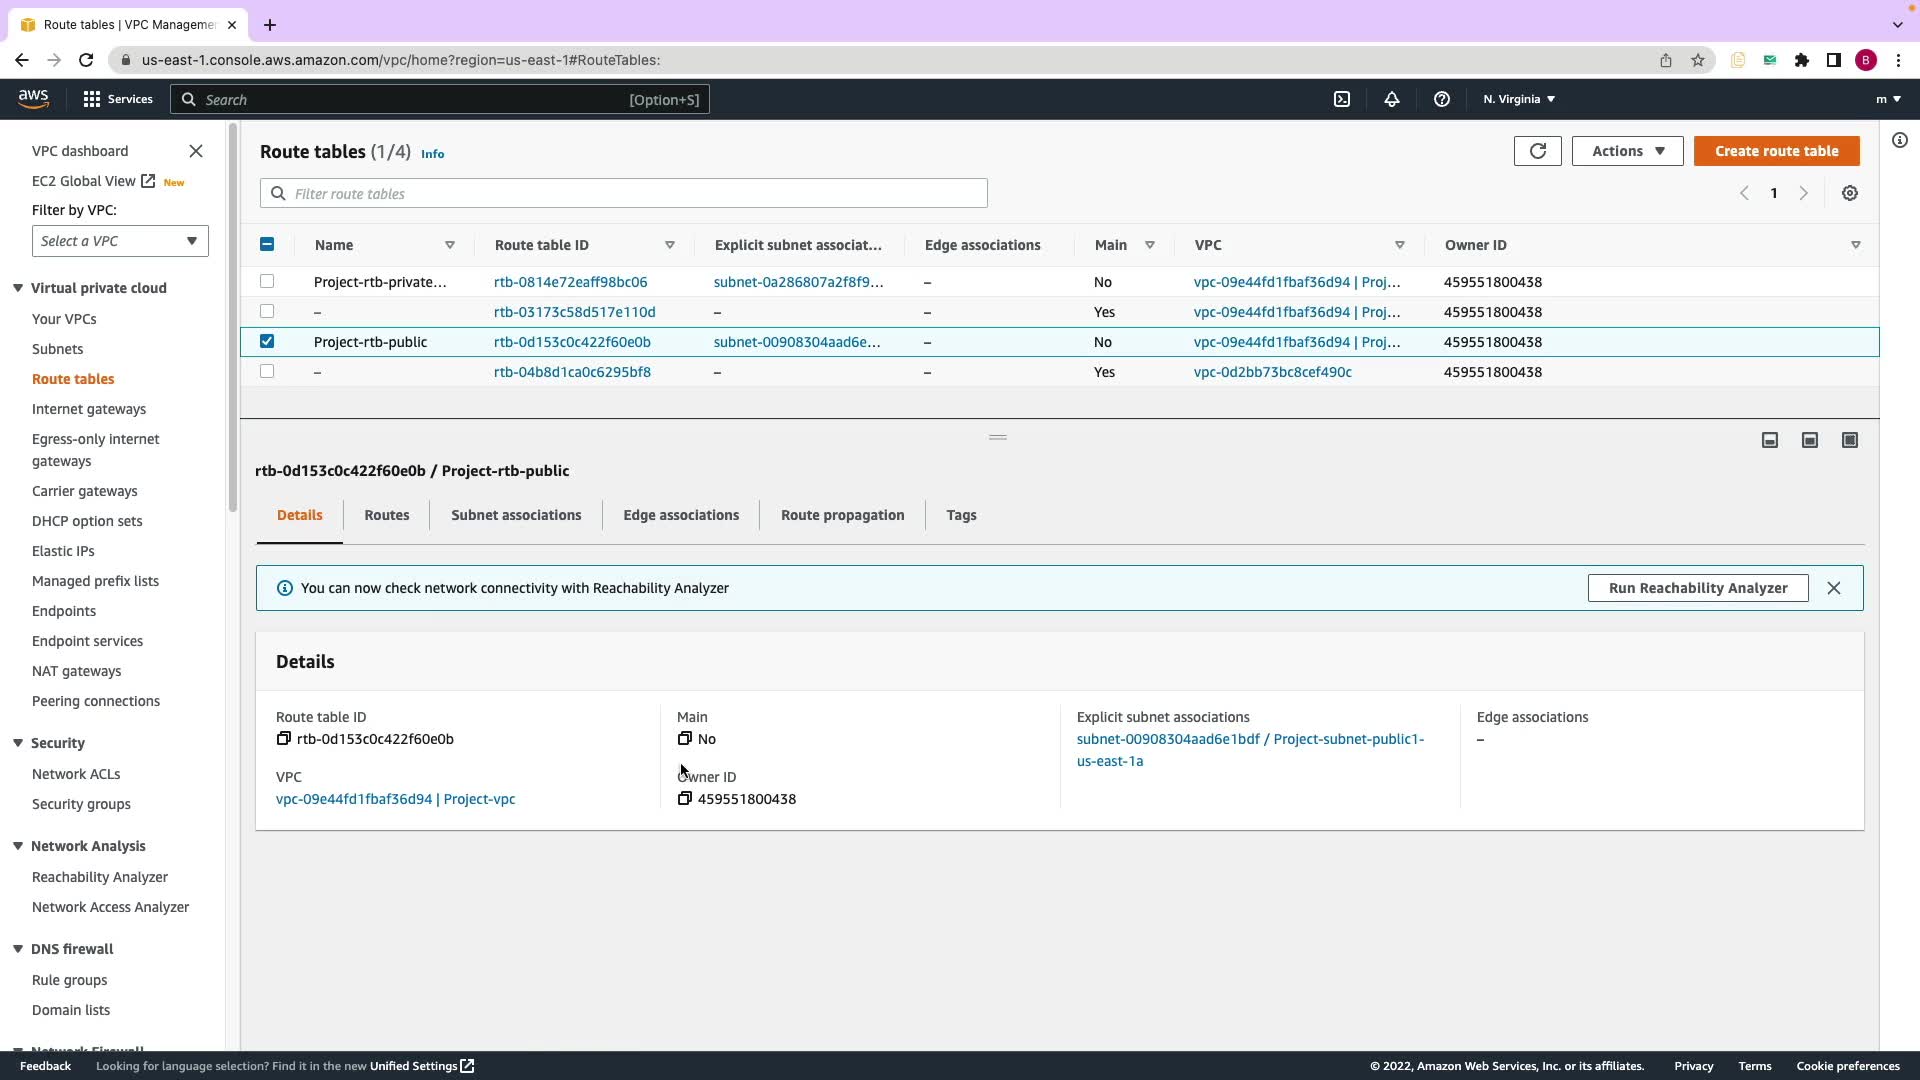Screen dimensions: 1920x1080
Task: Switch to the Subnet associations tab
Action: pyautogui.click(x=516, y=515)
